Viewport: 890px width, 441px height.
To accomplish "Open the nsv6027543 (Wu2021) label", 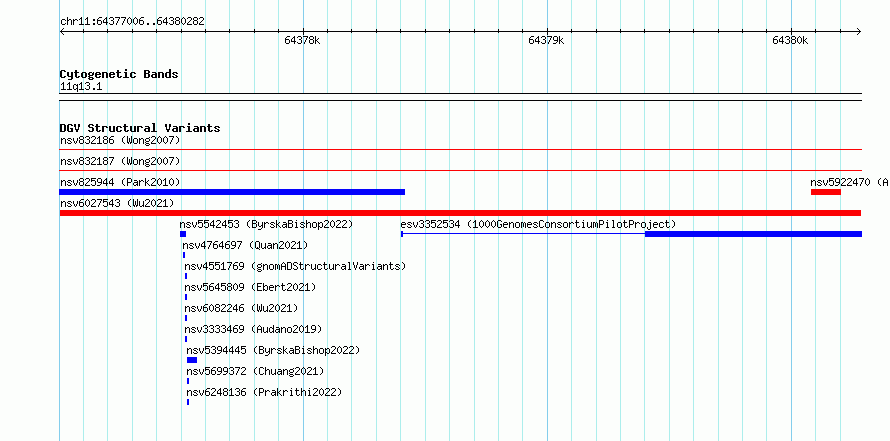I will [117, 203].
